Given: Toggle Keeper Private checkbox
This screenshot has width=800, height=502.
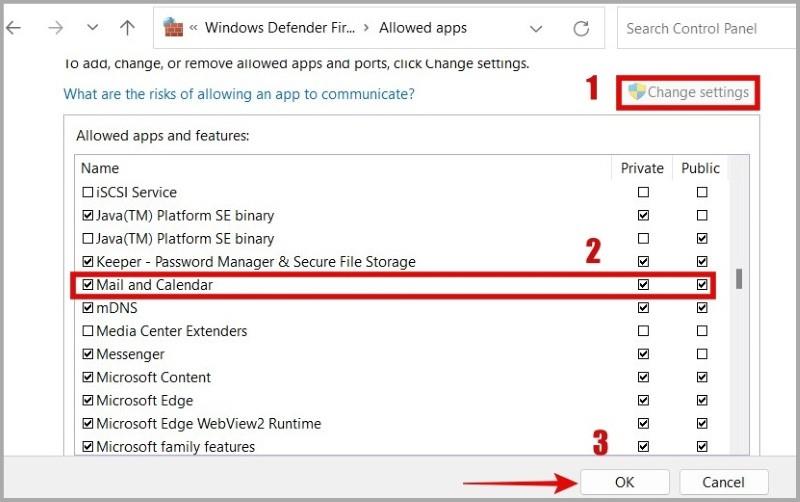Looking at the screenshot, I should point(643,262).
